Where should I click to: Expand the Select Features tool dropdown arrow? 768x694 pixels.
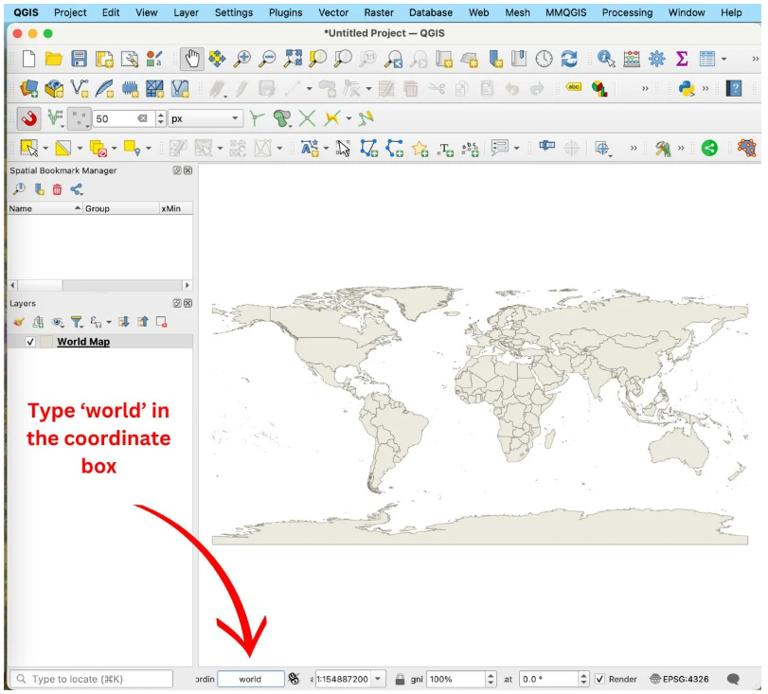[46, 148]
